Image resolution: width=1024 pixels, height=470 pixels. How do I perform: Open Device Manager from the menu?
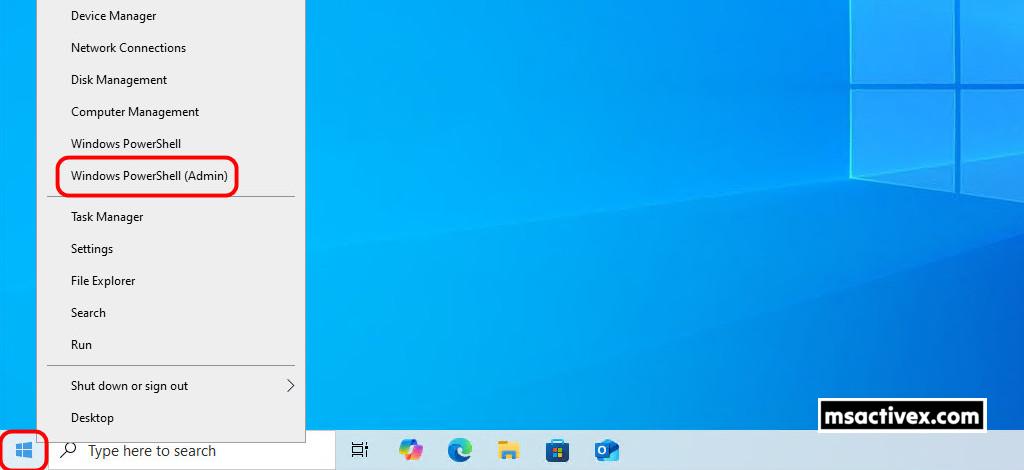click(x=113, y=16)
